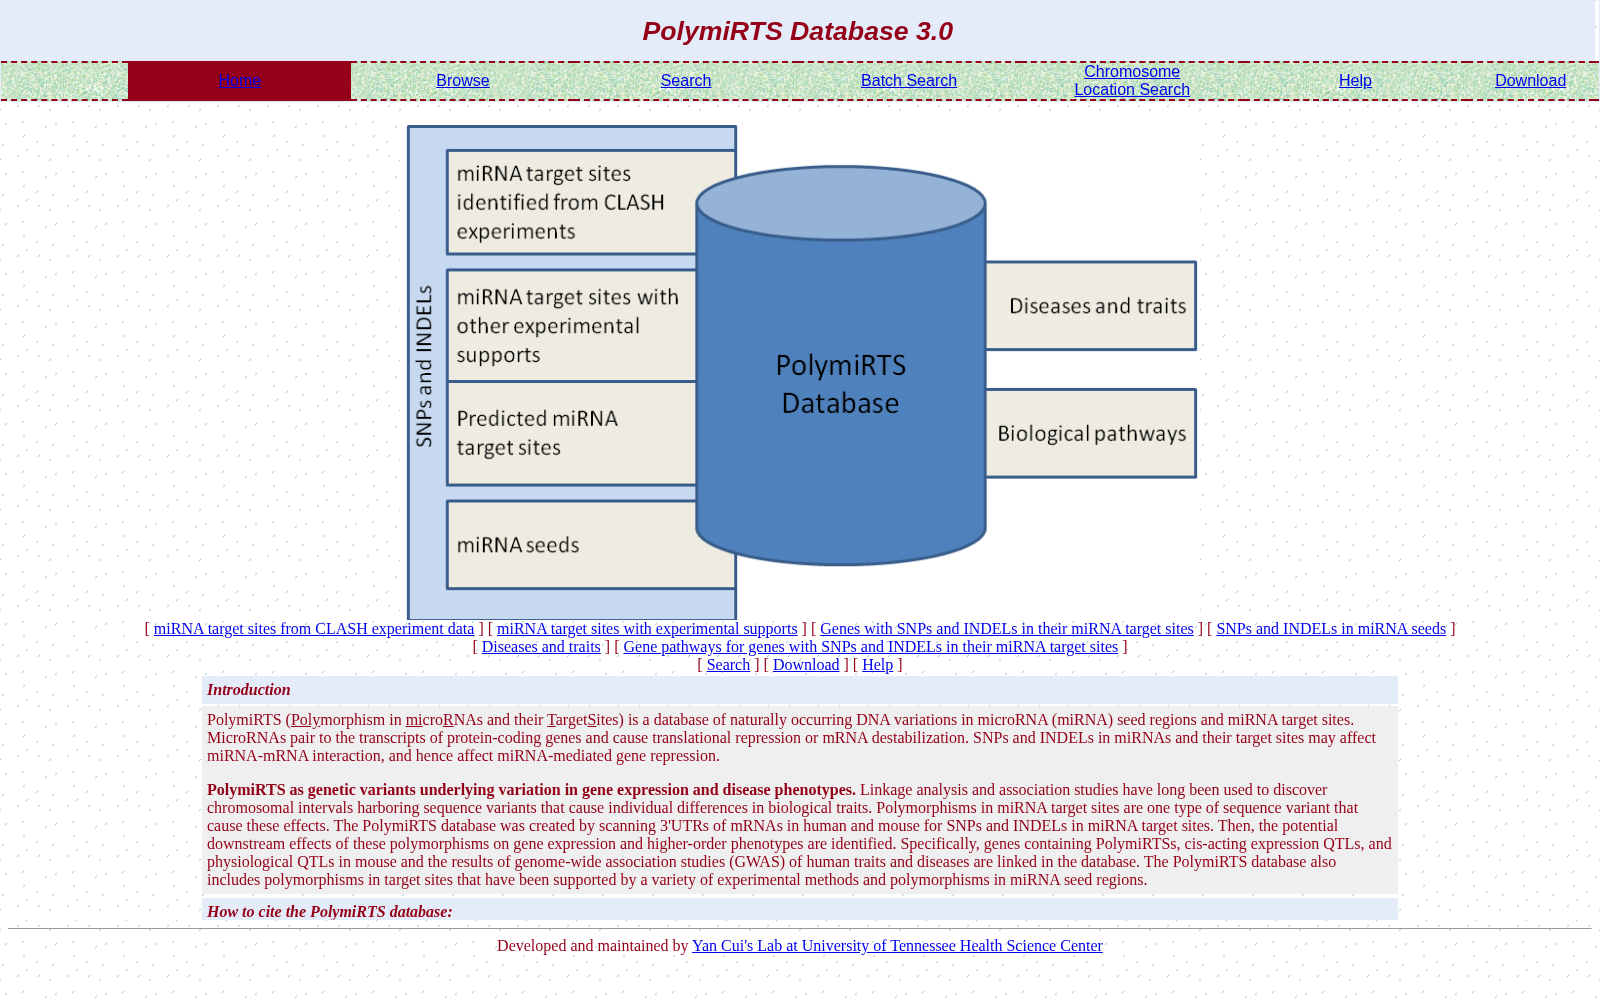1600x1000 pixels.
Task: Open Chromosome Location Search
Action: click(x=1132, y=81)
